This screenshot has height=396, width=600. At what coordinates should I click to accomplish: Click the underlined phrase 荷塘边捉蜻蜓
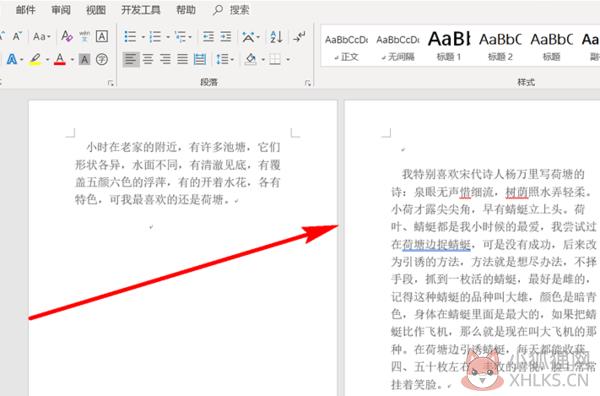tap(436, 244)
